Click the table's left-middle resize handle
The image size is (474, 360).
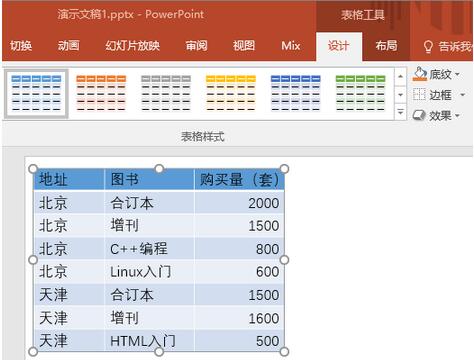pyautogui.click(x=33, y=260)
